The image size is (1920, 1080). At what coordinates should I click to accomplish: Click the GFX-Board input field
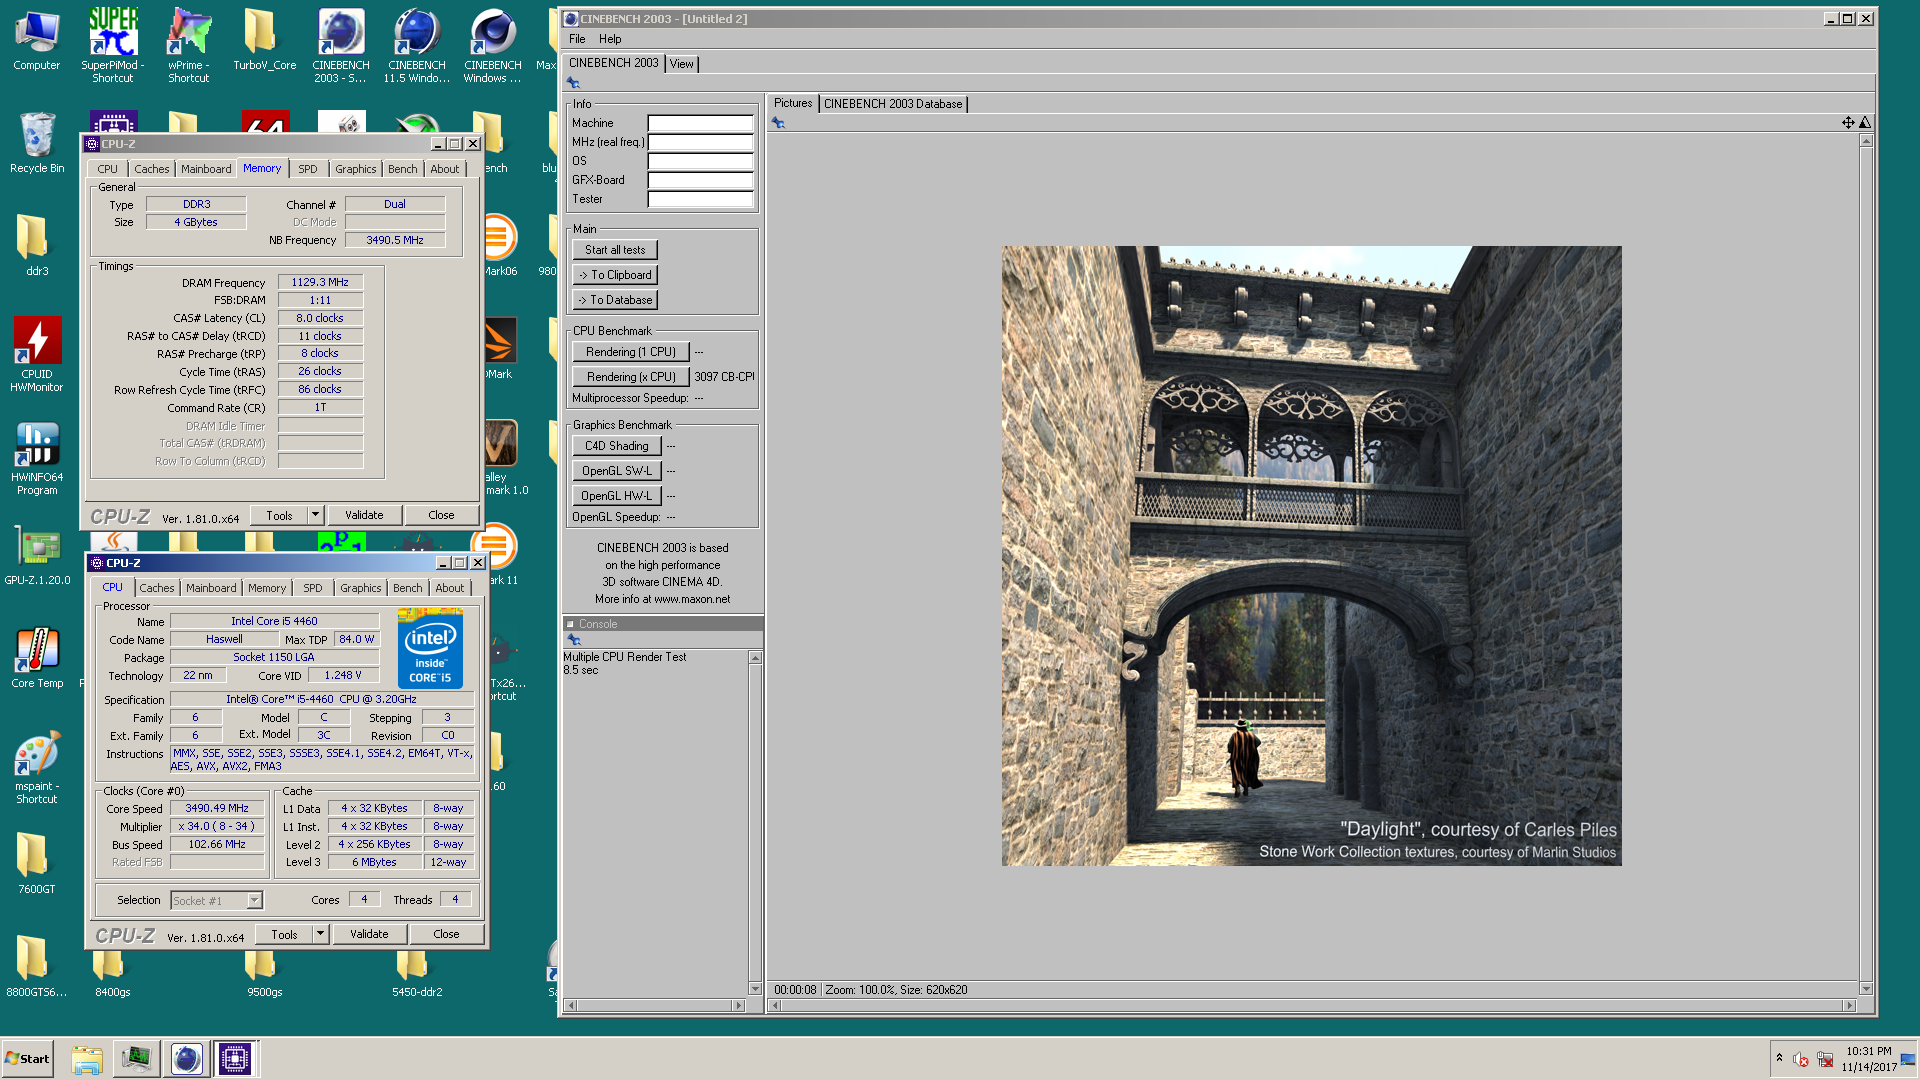click(700, 180)
